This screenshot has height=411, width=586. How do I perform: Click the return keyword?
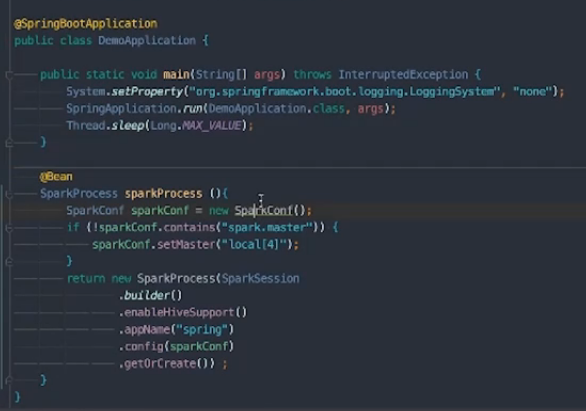(86, 279)
